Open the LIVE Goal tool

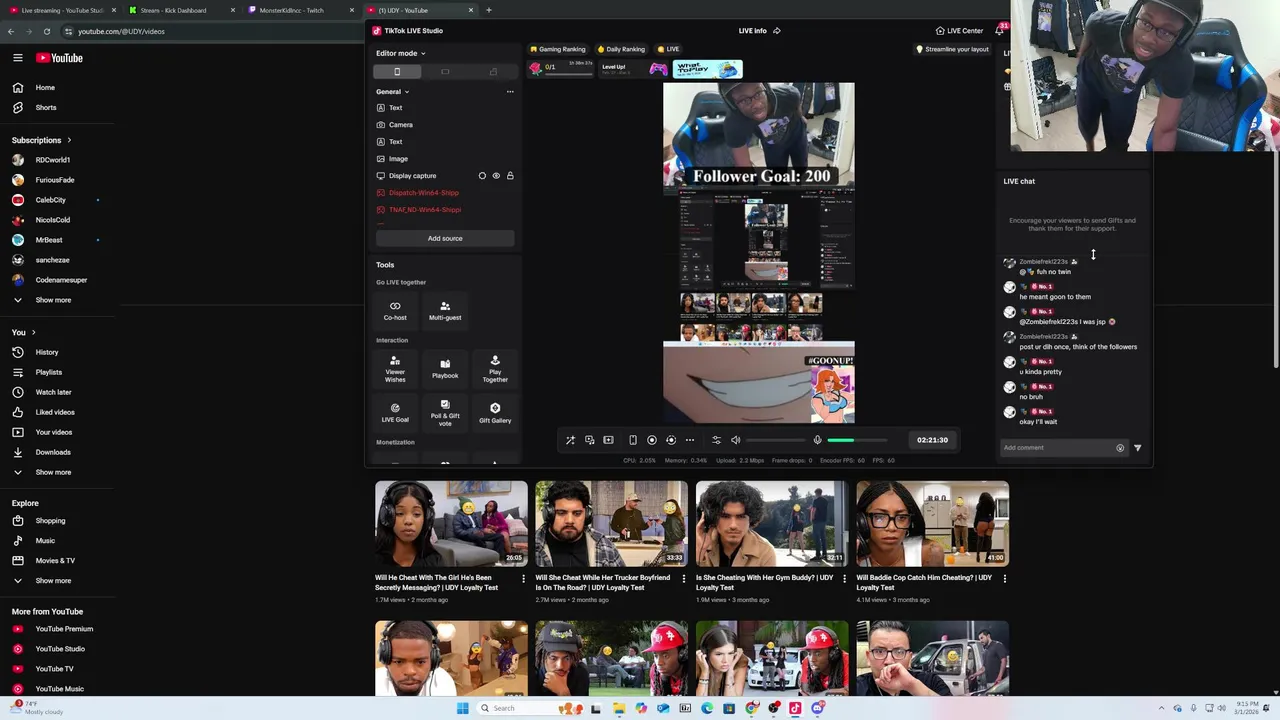(395, 413)
